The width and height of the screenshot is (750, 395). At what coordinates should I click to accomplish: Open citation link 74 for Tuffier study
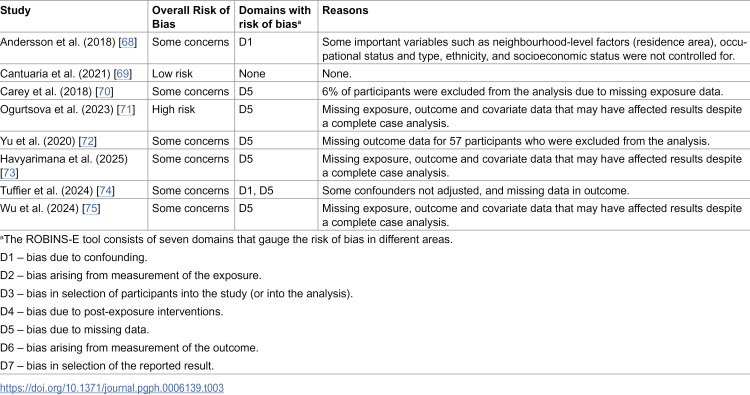105,190
